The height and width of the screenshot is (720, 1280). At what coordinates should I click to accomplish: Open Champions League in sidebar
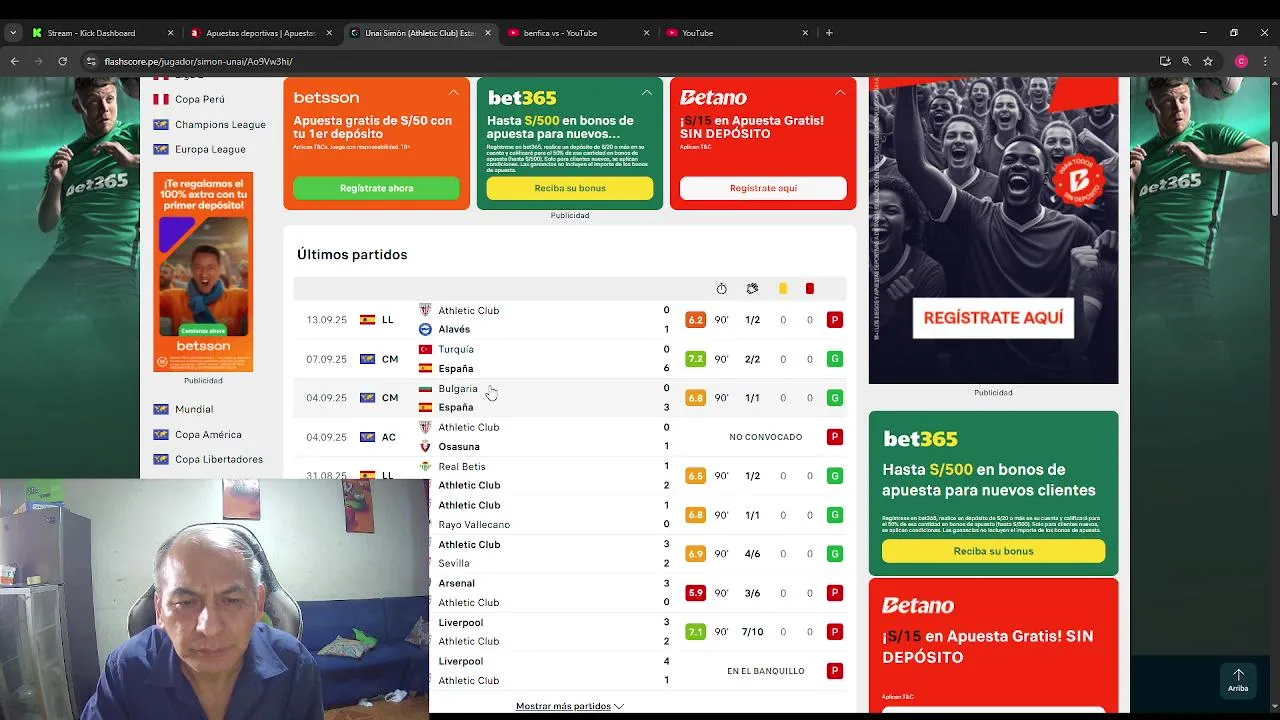tap(220, 124)
